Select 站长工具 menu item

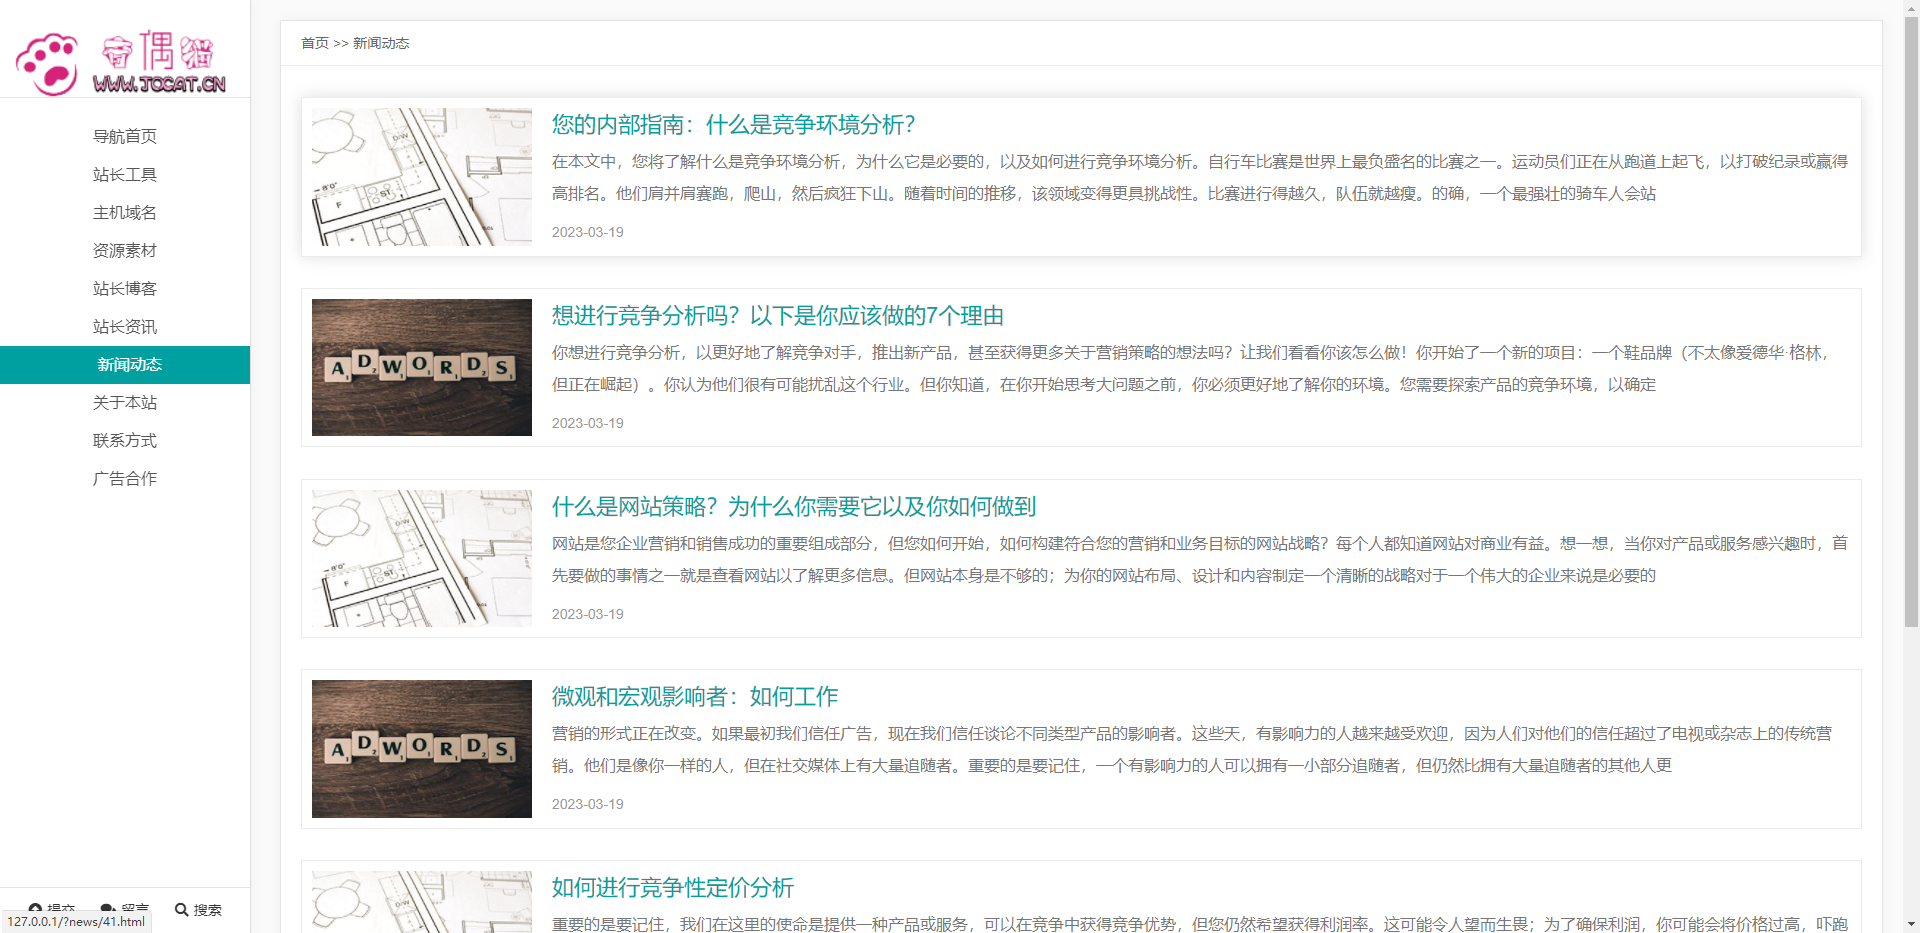(x=125, y=174)
